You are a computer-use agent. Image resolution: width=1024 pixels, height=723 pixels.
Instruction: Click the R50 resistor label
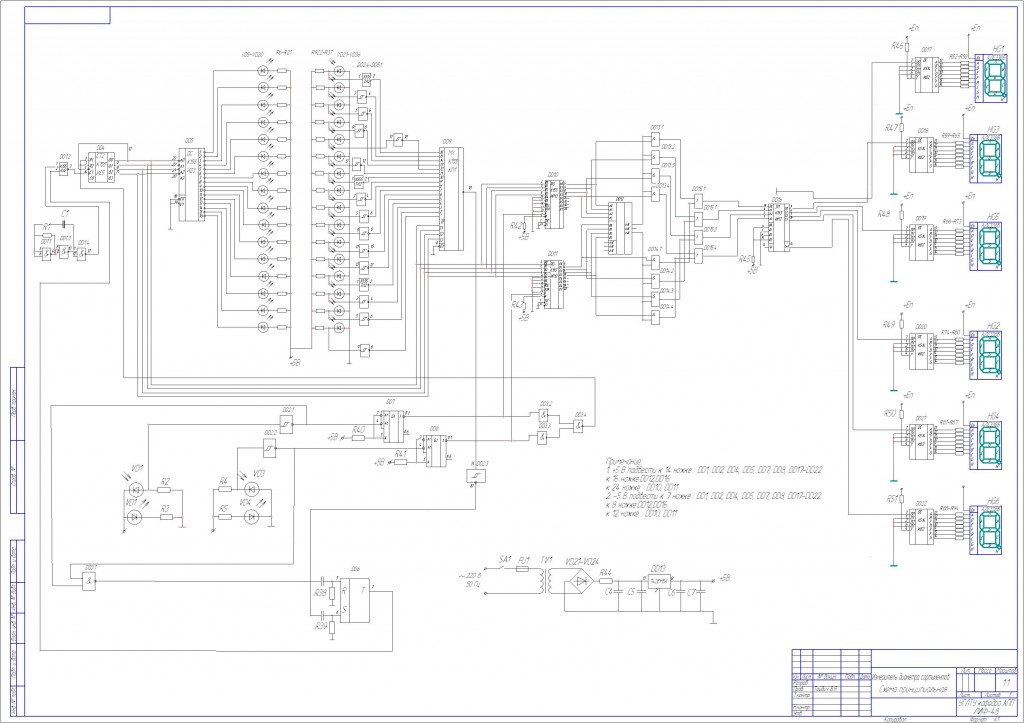click(x=889, y=413)
